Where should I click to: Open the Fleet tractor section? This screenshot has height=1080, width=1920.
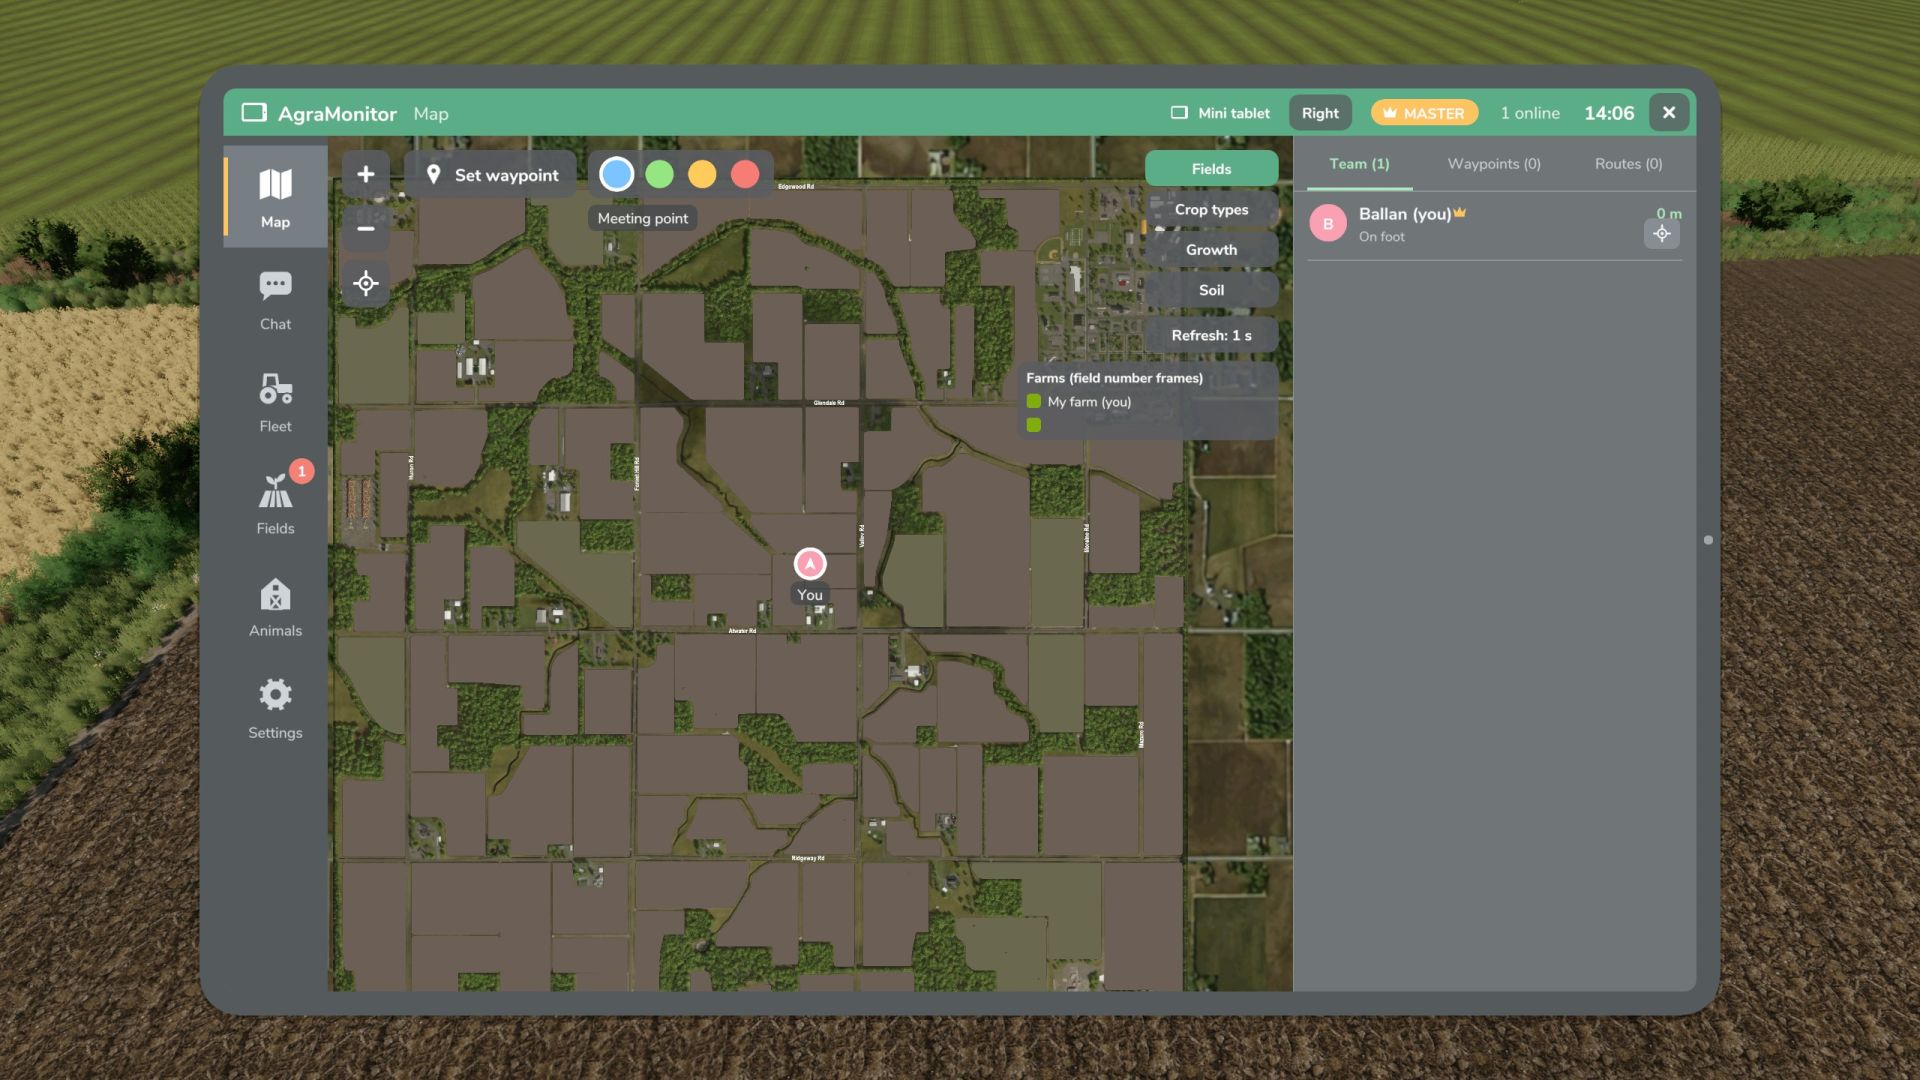click(x=275, y=402)
